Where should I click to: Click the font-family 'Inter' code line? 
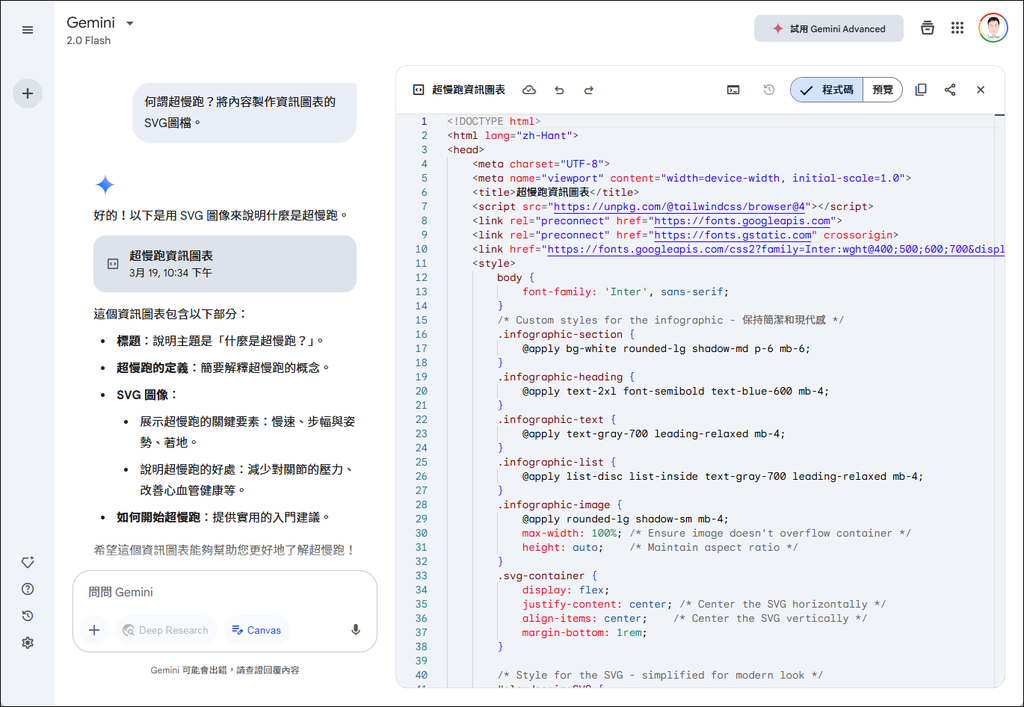pyautogui.click(x=625, y=292)
